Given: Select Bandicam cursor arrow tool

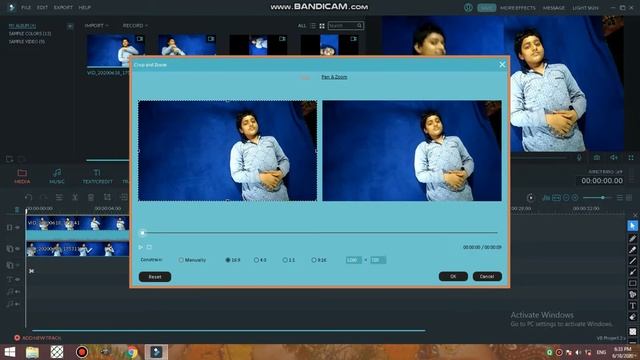Looking at the screenshot, I should [x=632, y=226].
